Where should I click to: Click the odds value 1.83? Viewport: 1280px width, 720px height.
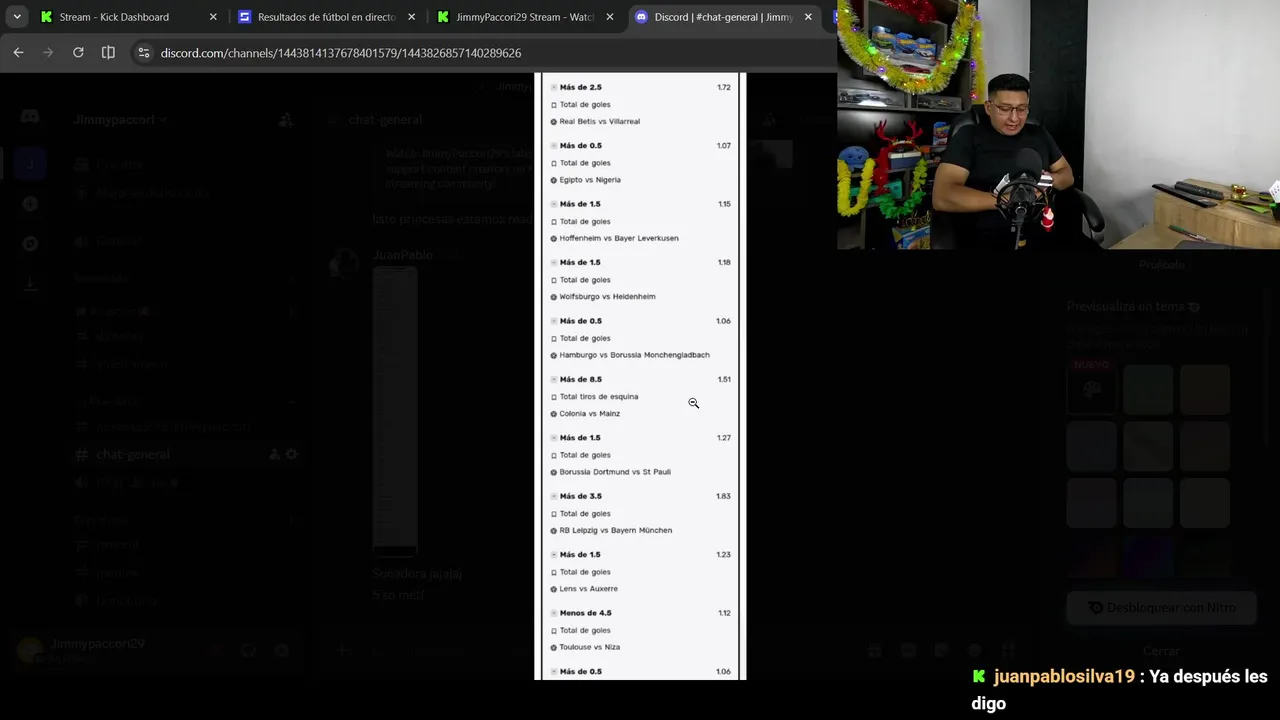(x=724, y=496)
